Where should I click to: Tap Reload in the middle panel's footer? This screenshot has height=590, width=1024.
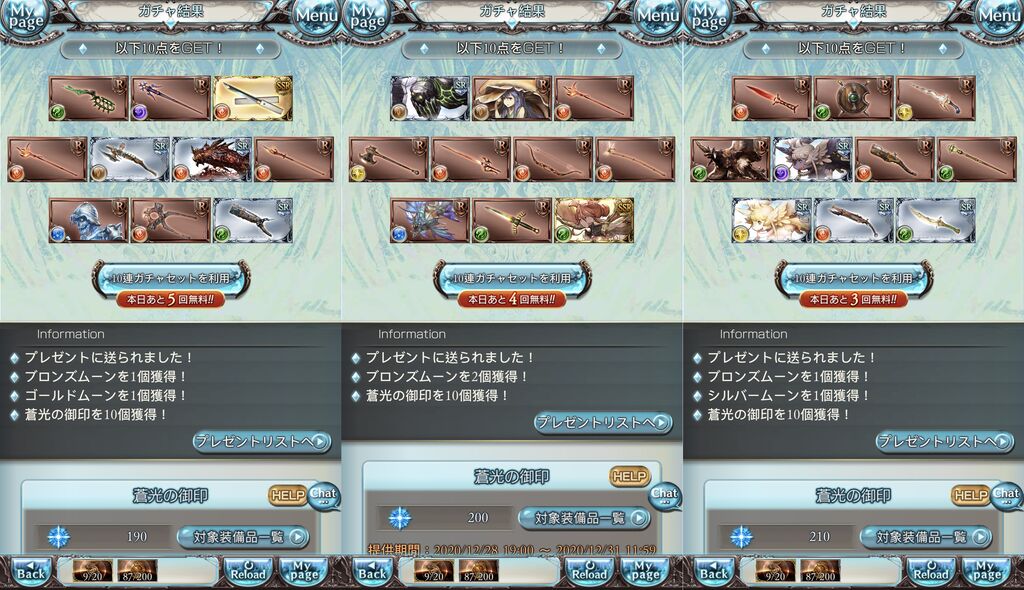pyautogui.click(x=590, y=572)
